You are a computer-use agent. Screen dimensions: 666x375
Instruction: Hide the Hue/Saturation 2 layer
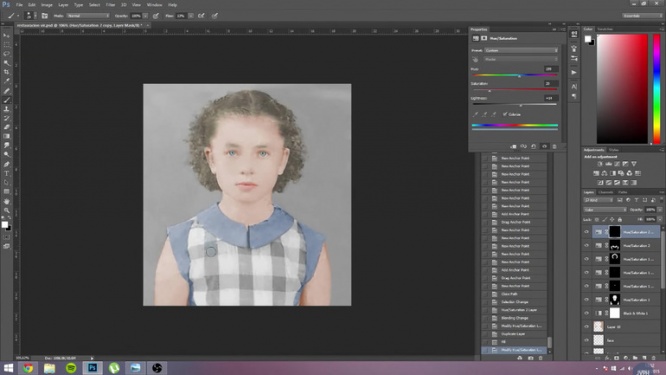point(587,245)
